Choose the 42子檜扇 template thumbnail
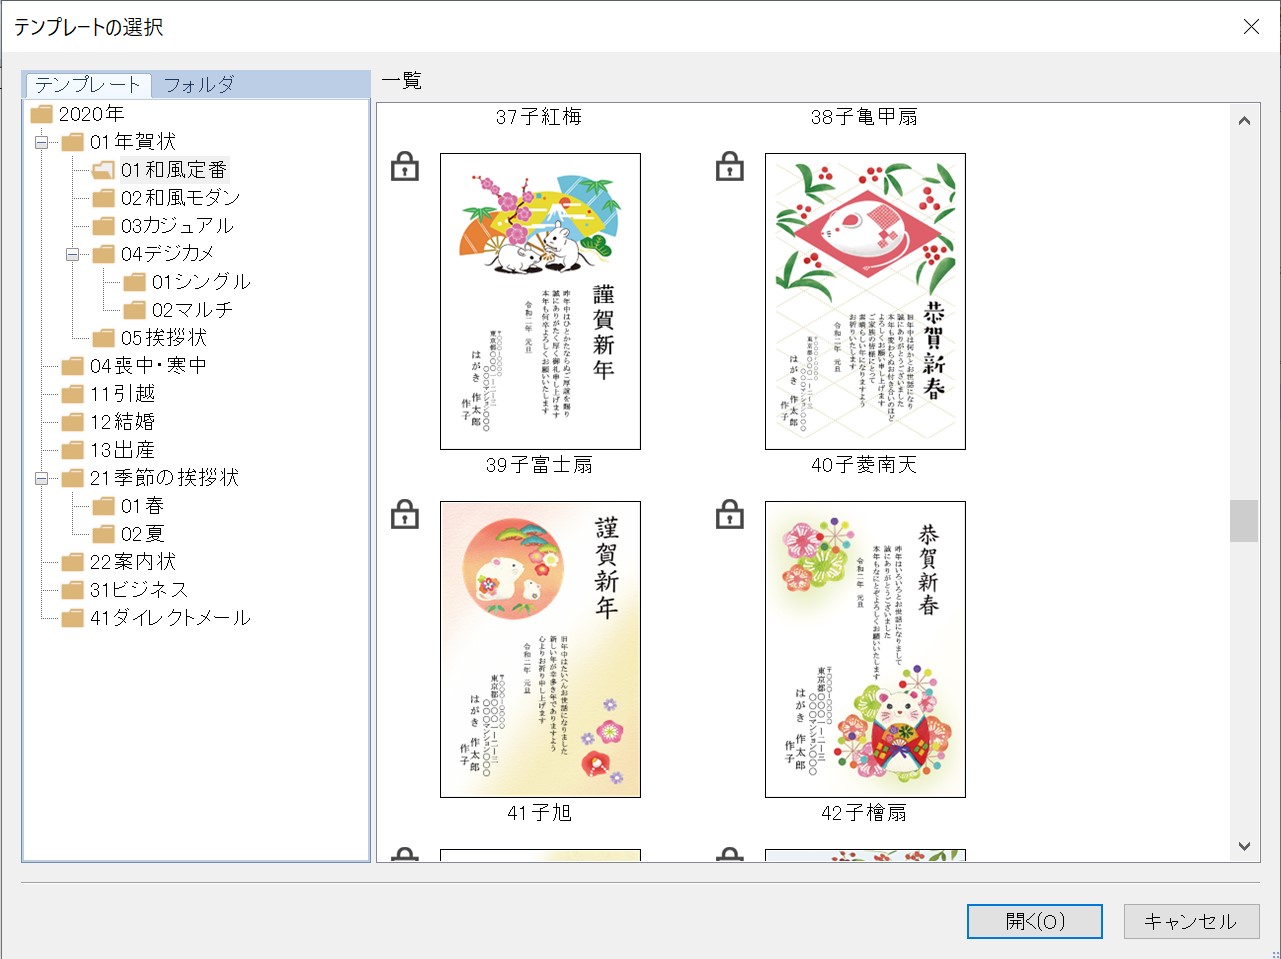Viewport: 1281px width, 959px height. (865, 649)
